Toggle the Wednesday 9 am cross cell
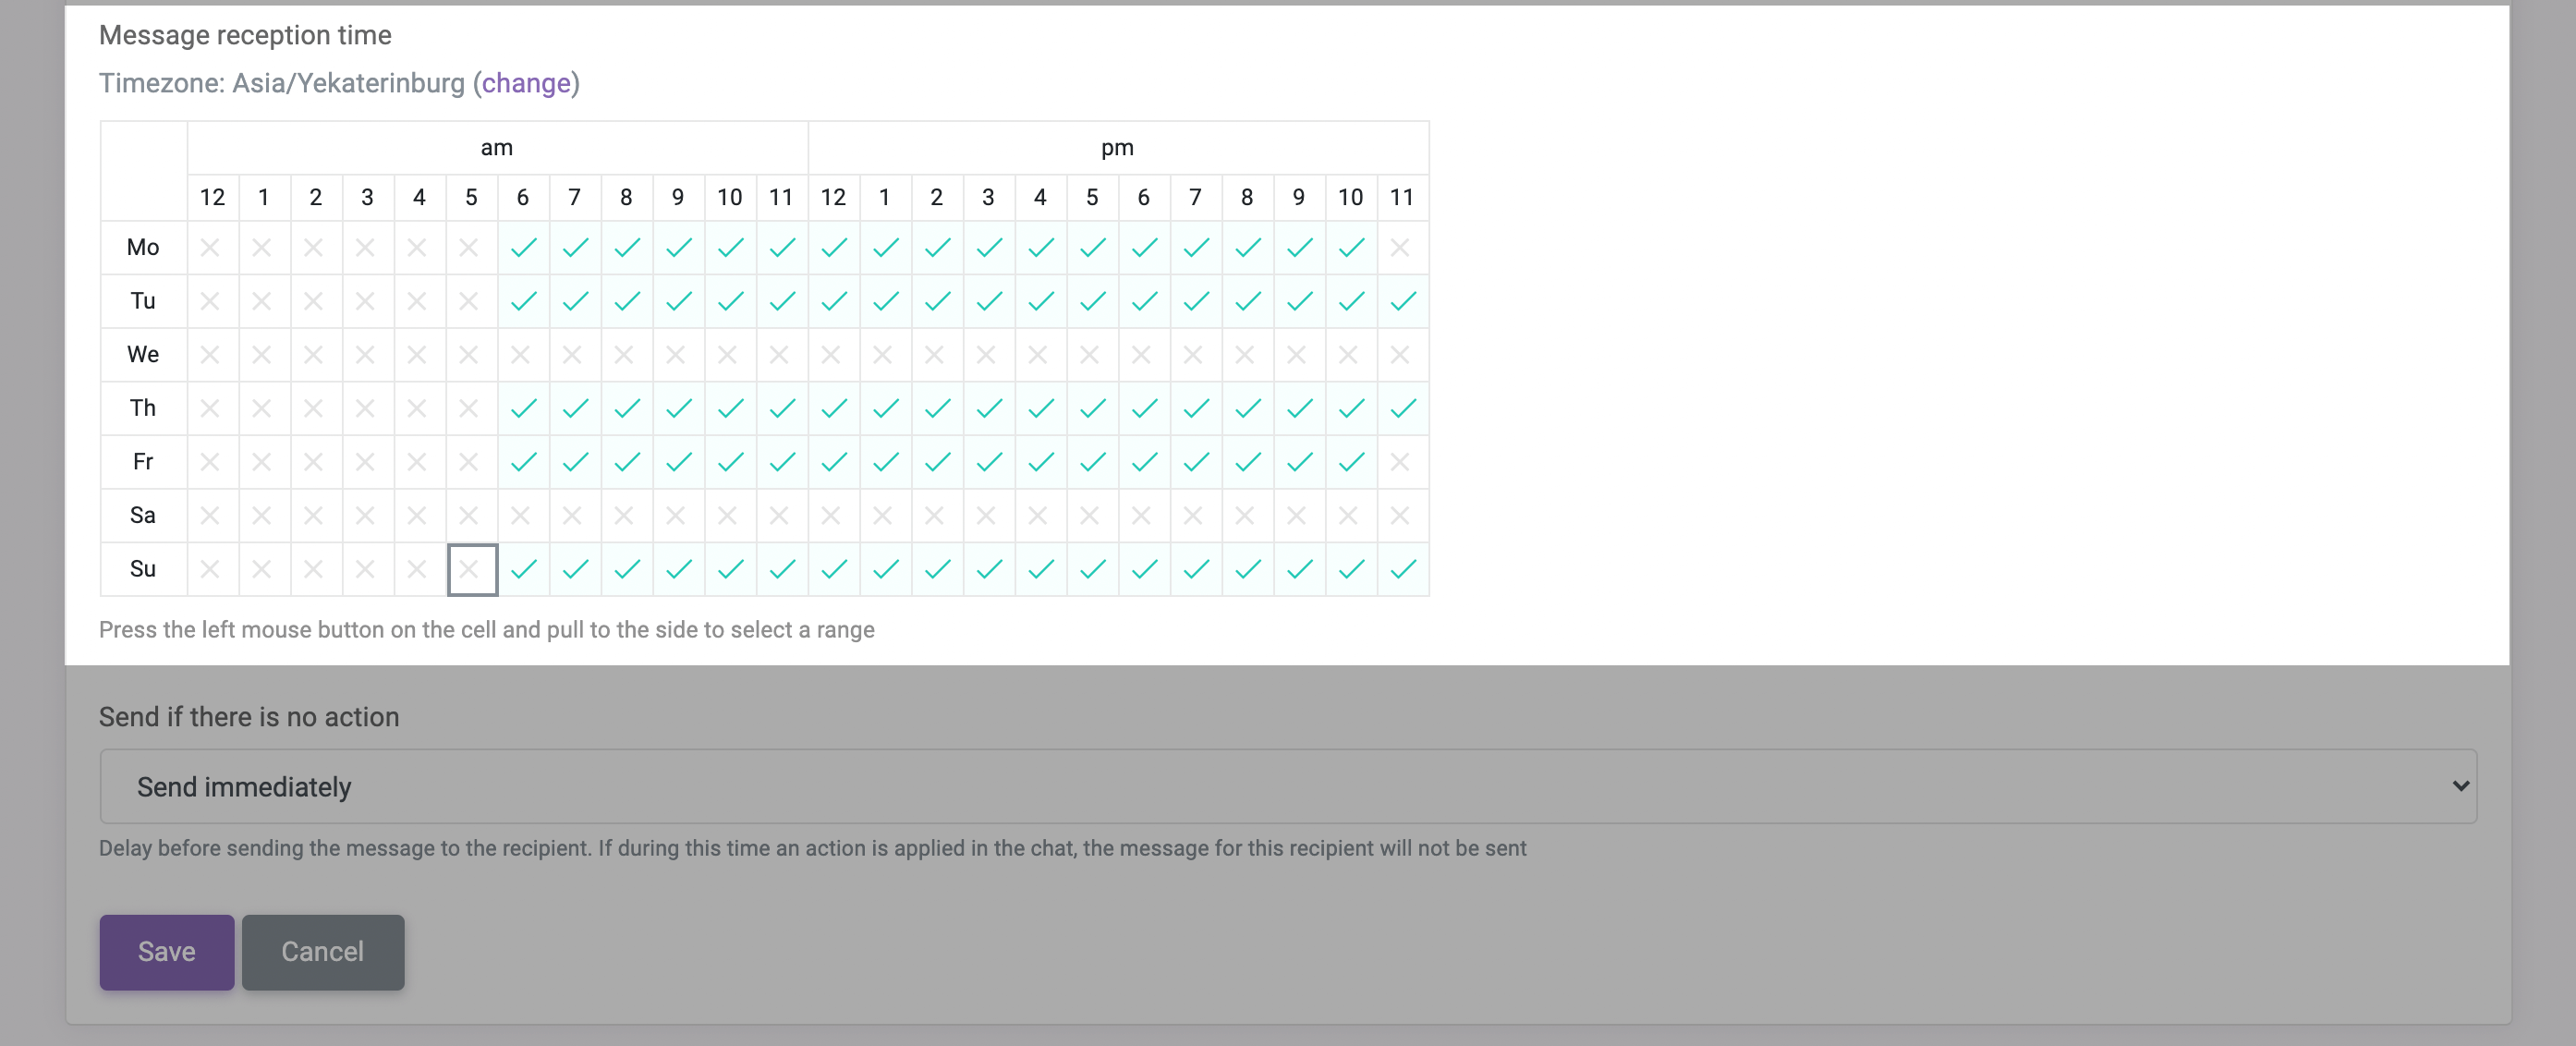 point(678,354)
